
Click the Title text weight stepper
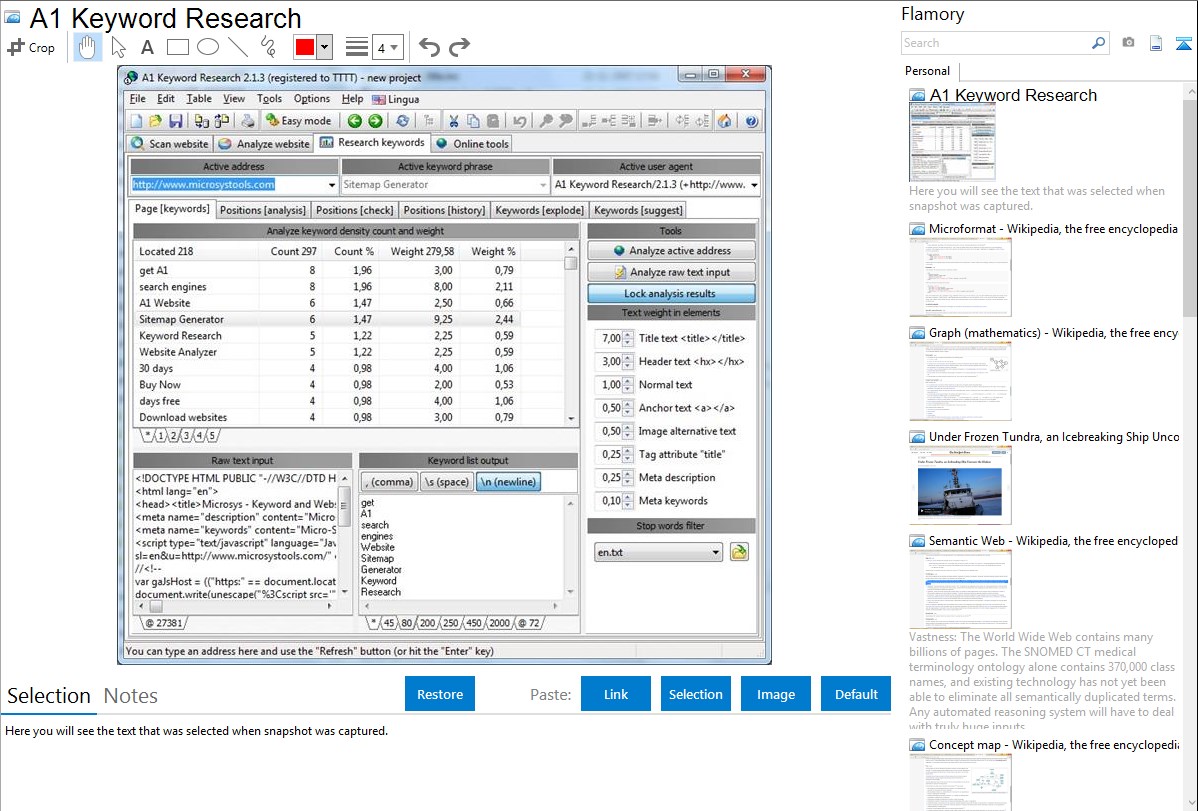628,338
